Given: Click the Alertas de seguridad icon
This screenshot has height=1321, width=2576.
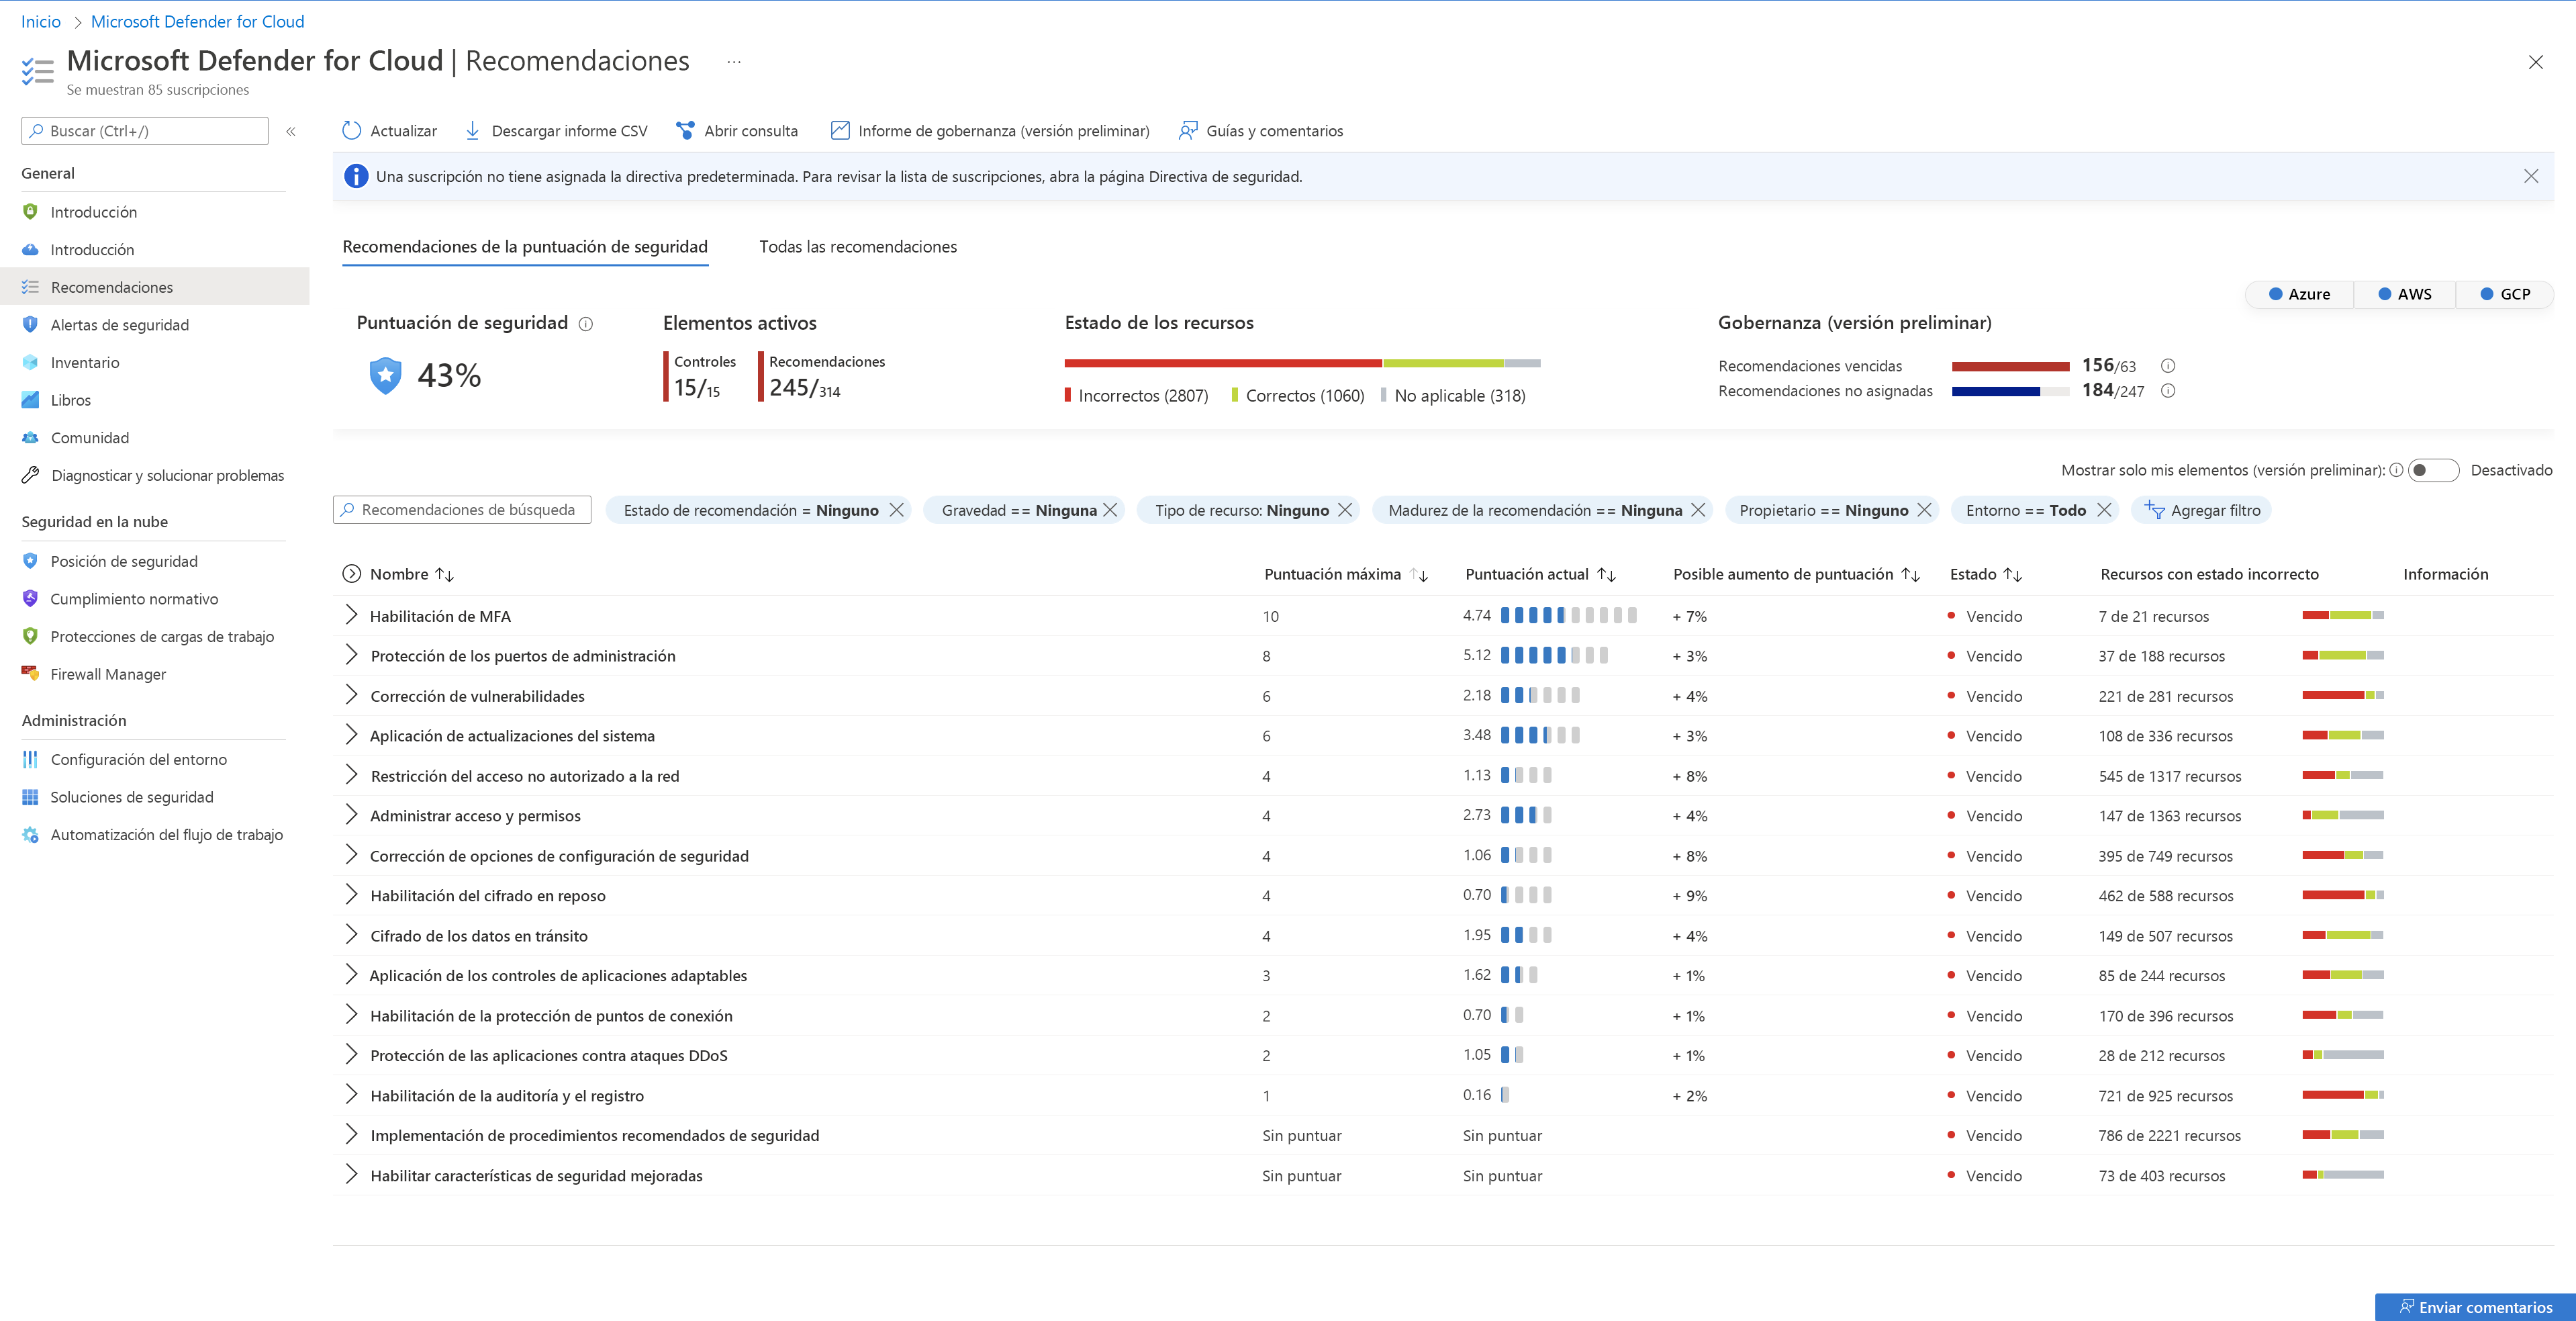Looking at the screenshot, I should (x=30, y=324).
